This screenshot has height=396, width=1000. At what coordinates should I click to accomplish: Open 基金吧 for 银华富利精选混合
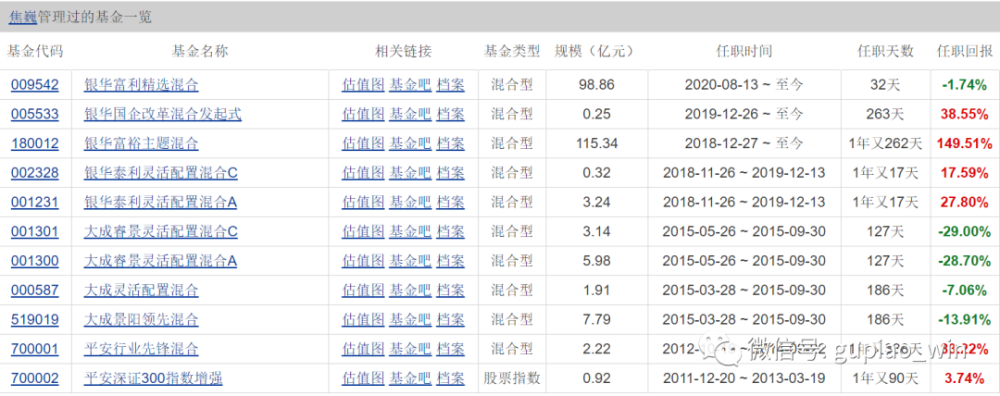410,85
